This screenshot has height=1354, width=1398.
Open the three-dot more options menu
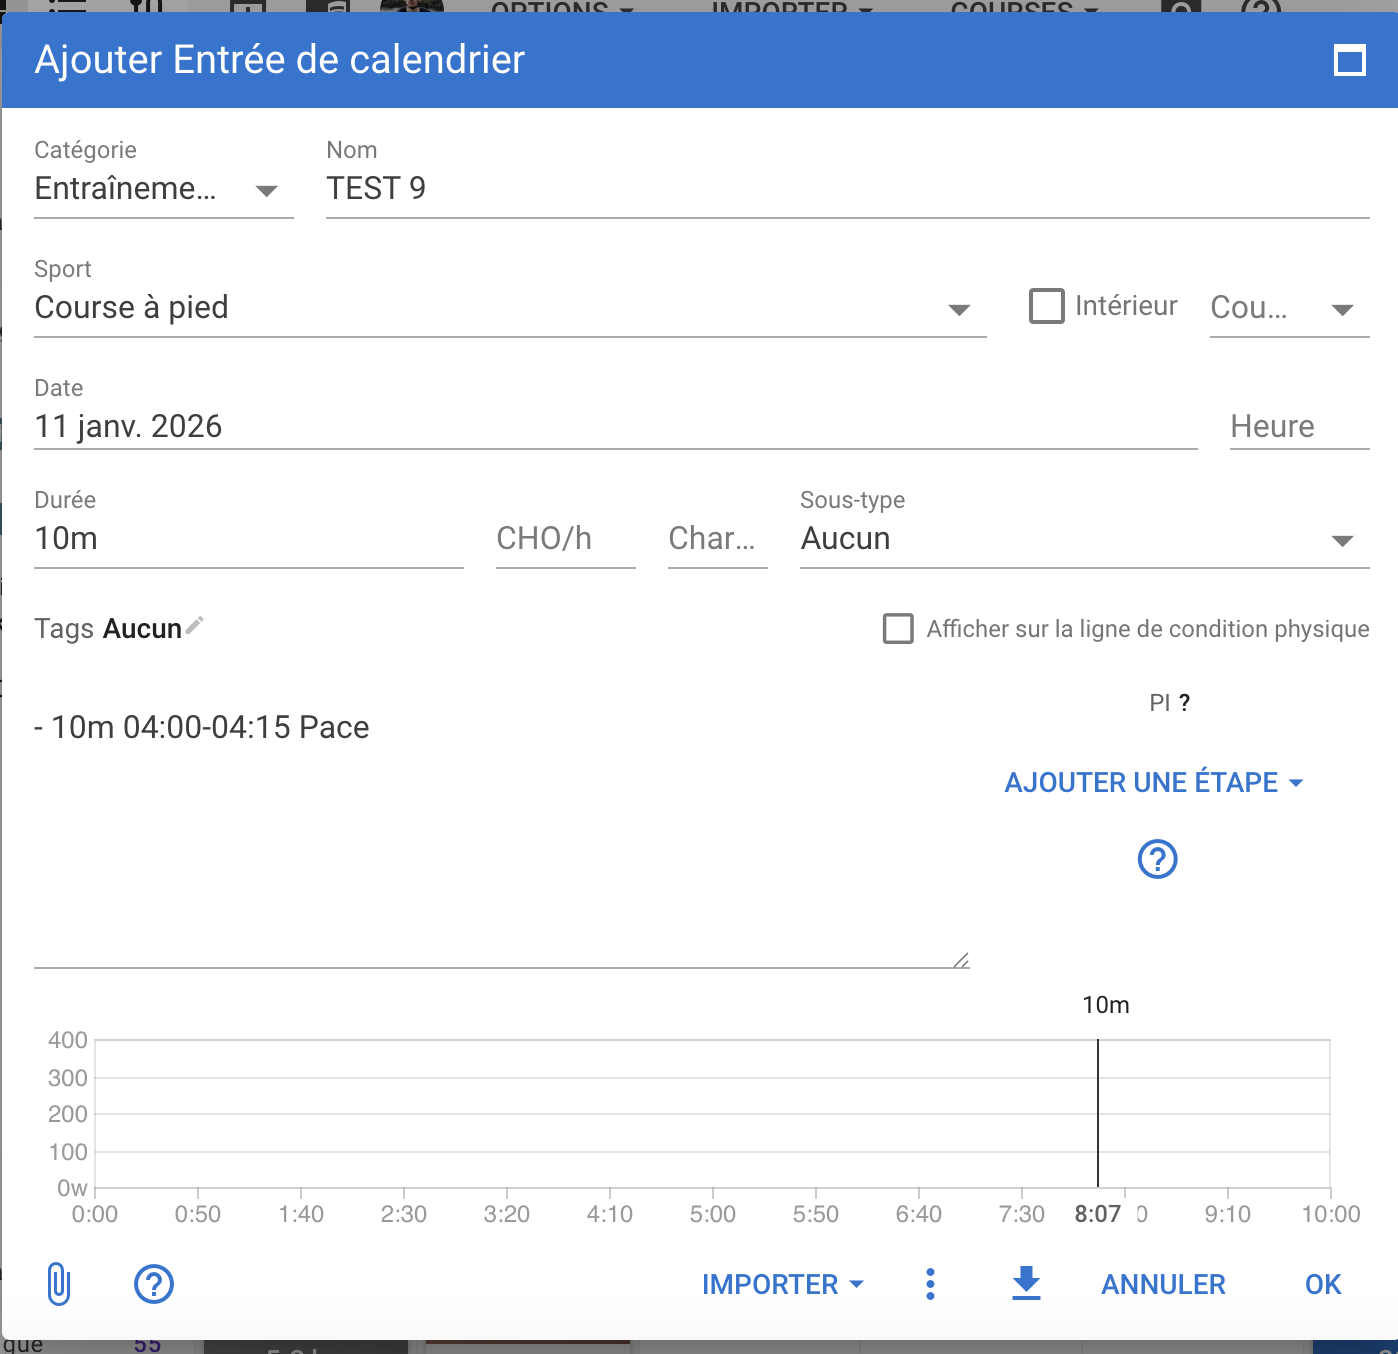click(930, 1284)
